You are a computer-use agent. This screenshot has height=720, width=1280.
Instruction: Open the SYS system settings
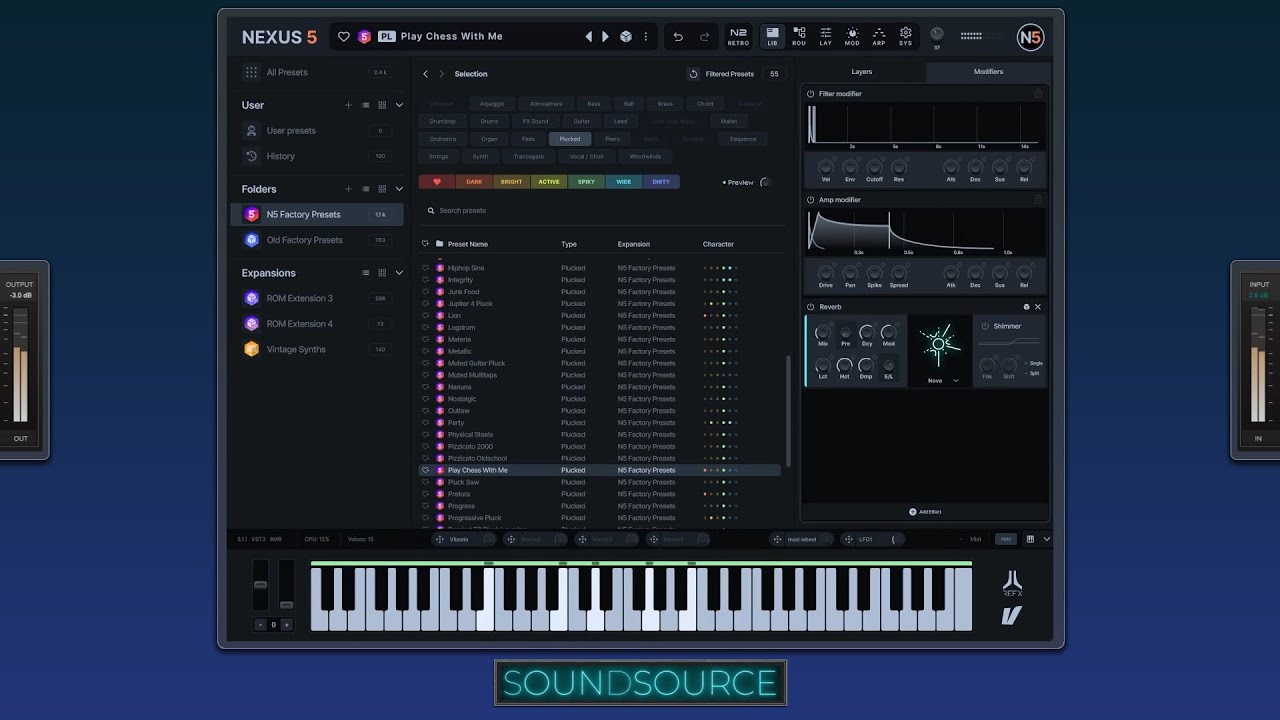coord(905,37)
